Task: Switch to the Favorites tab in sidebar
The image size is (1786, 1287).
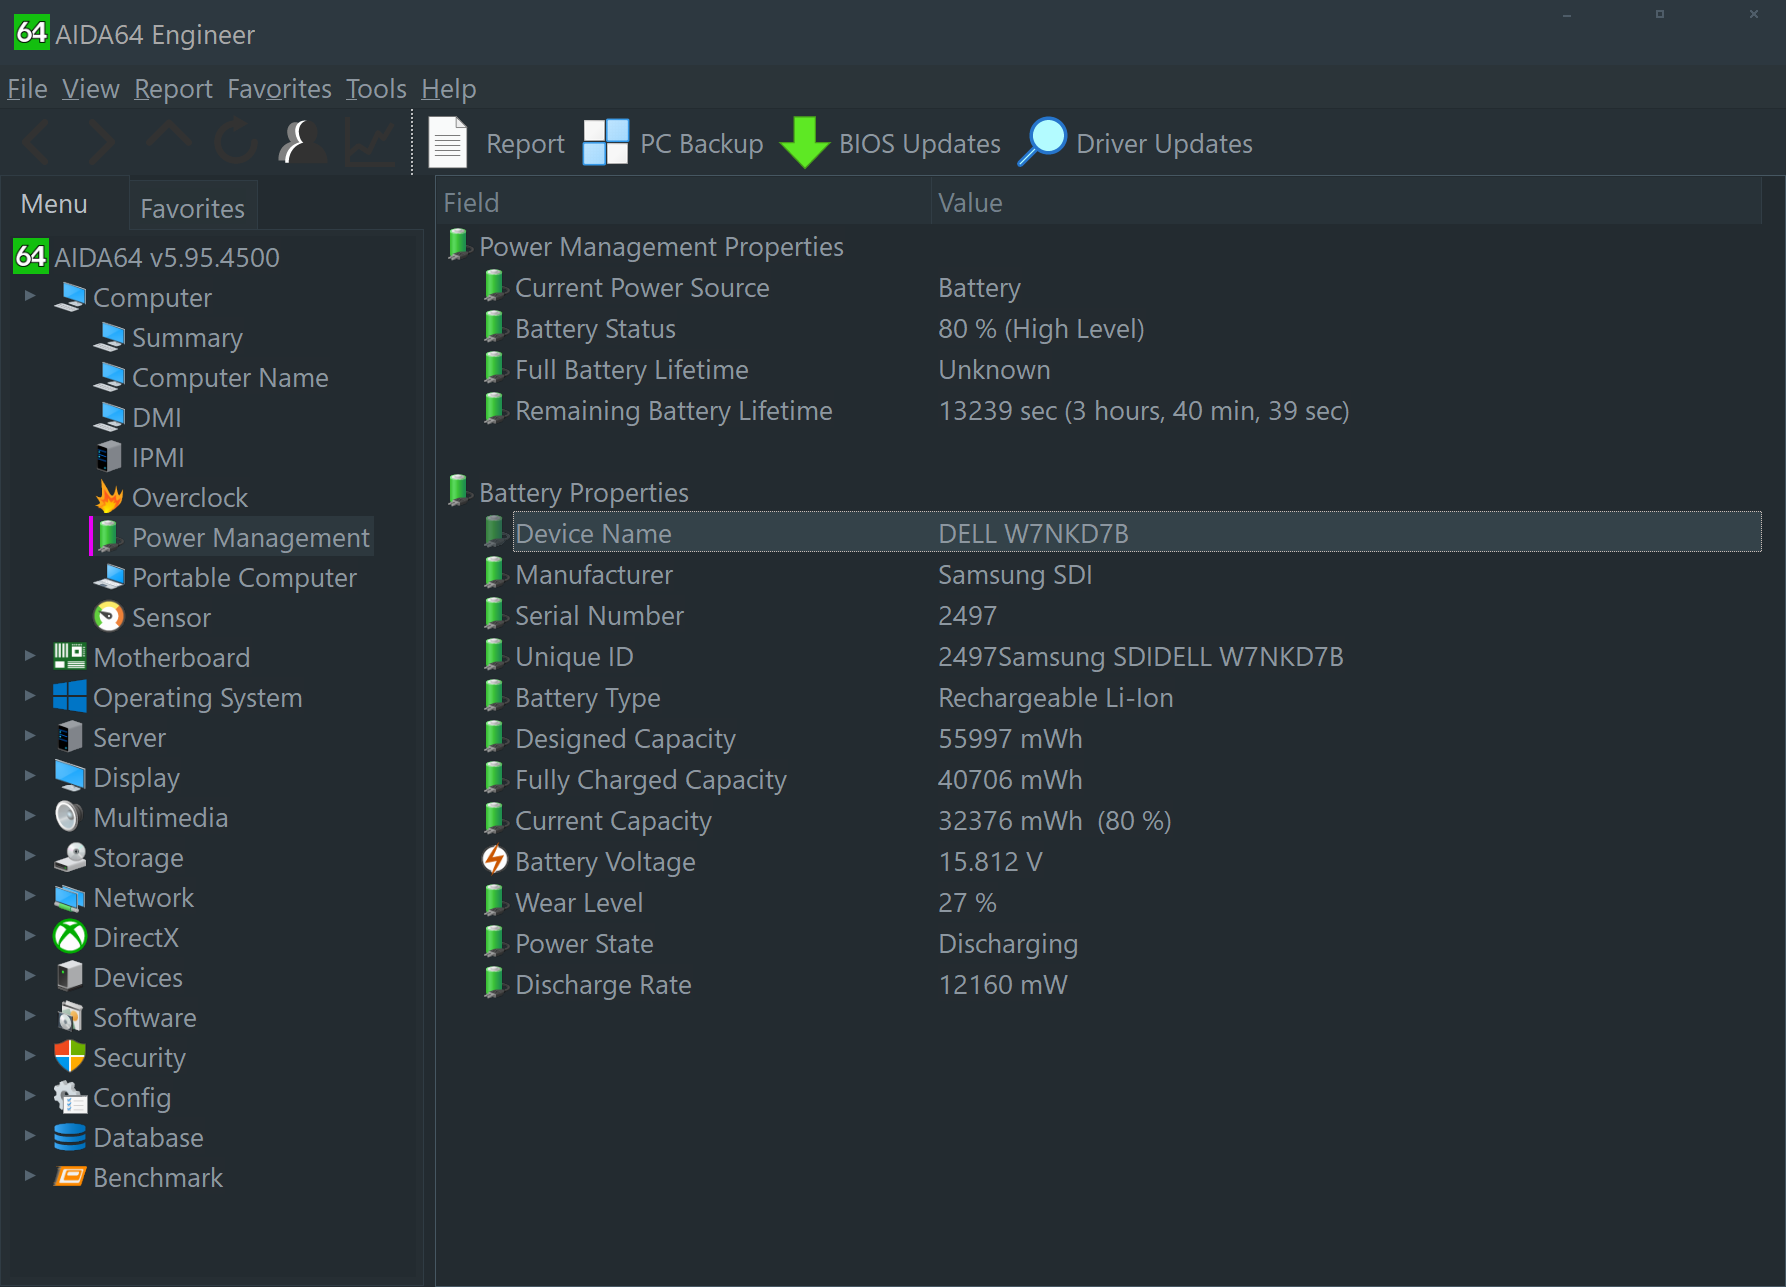Action: click(192, 208)
